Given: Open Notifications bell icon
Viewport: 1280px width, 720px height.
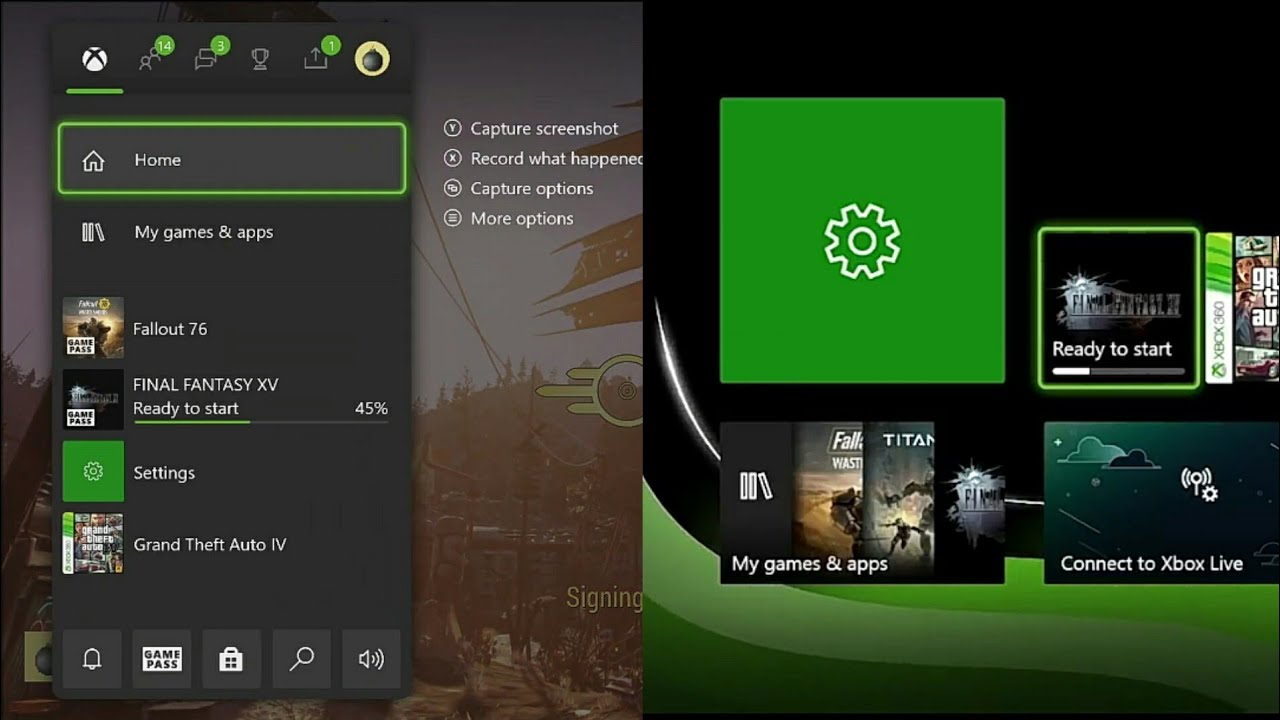Looking at the screenshot, I should tap(92, 659).
